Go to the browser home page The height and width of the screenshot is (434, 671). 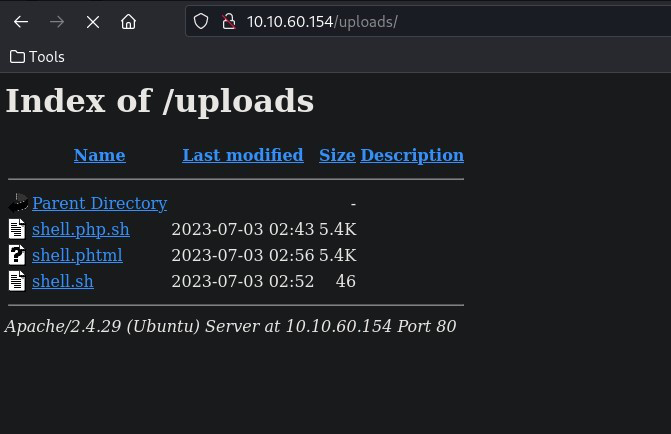point(128,21)
